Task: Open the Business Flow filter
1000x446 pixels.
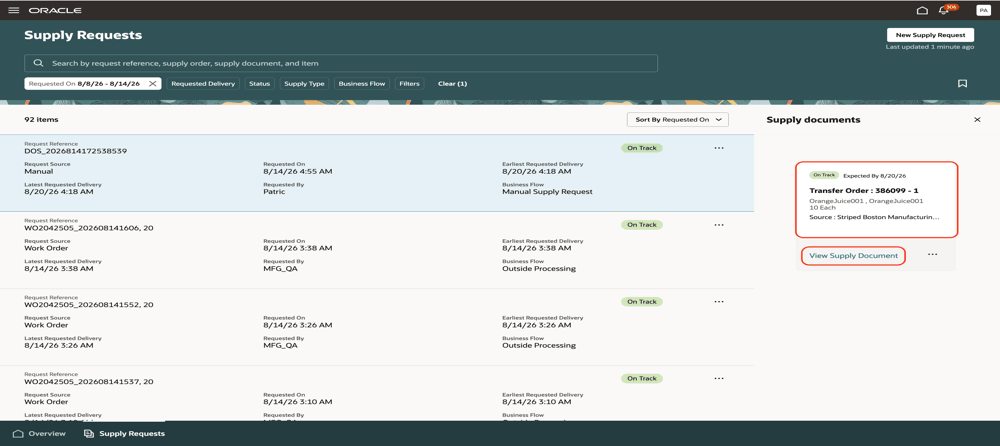Action: (x=362, y=84)
